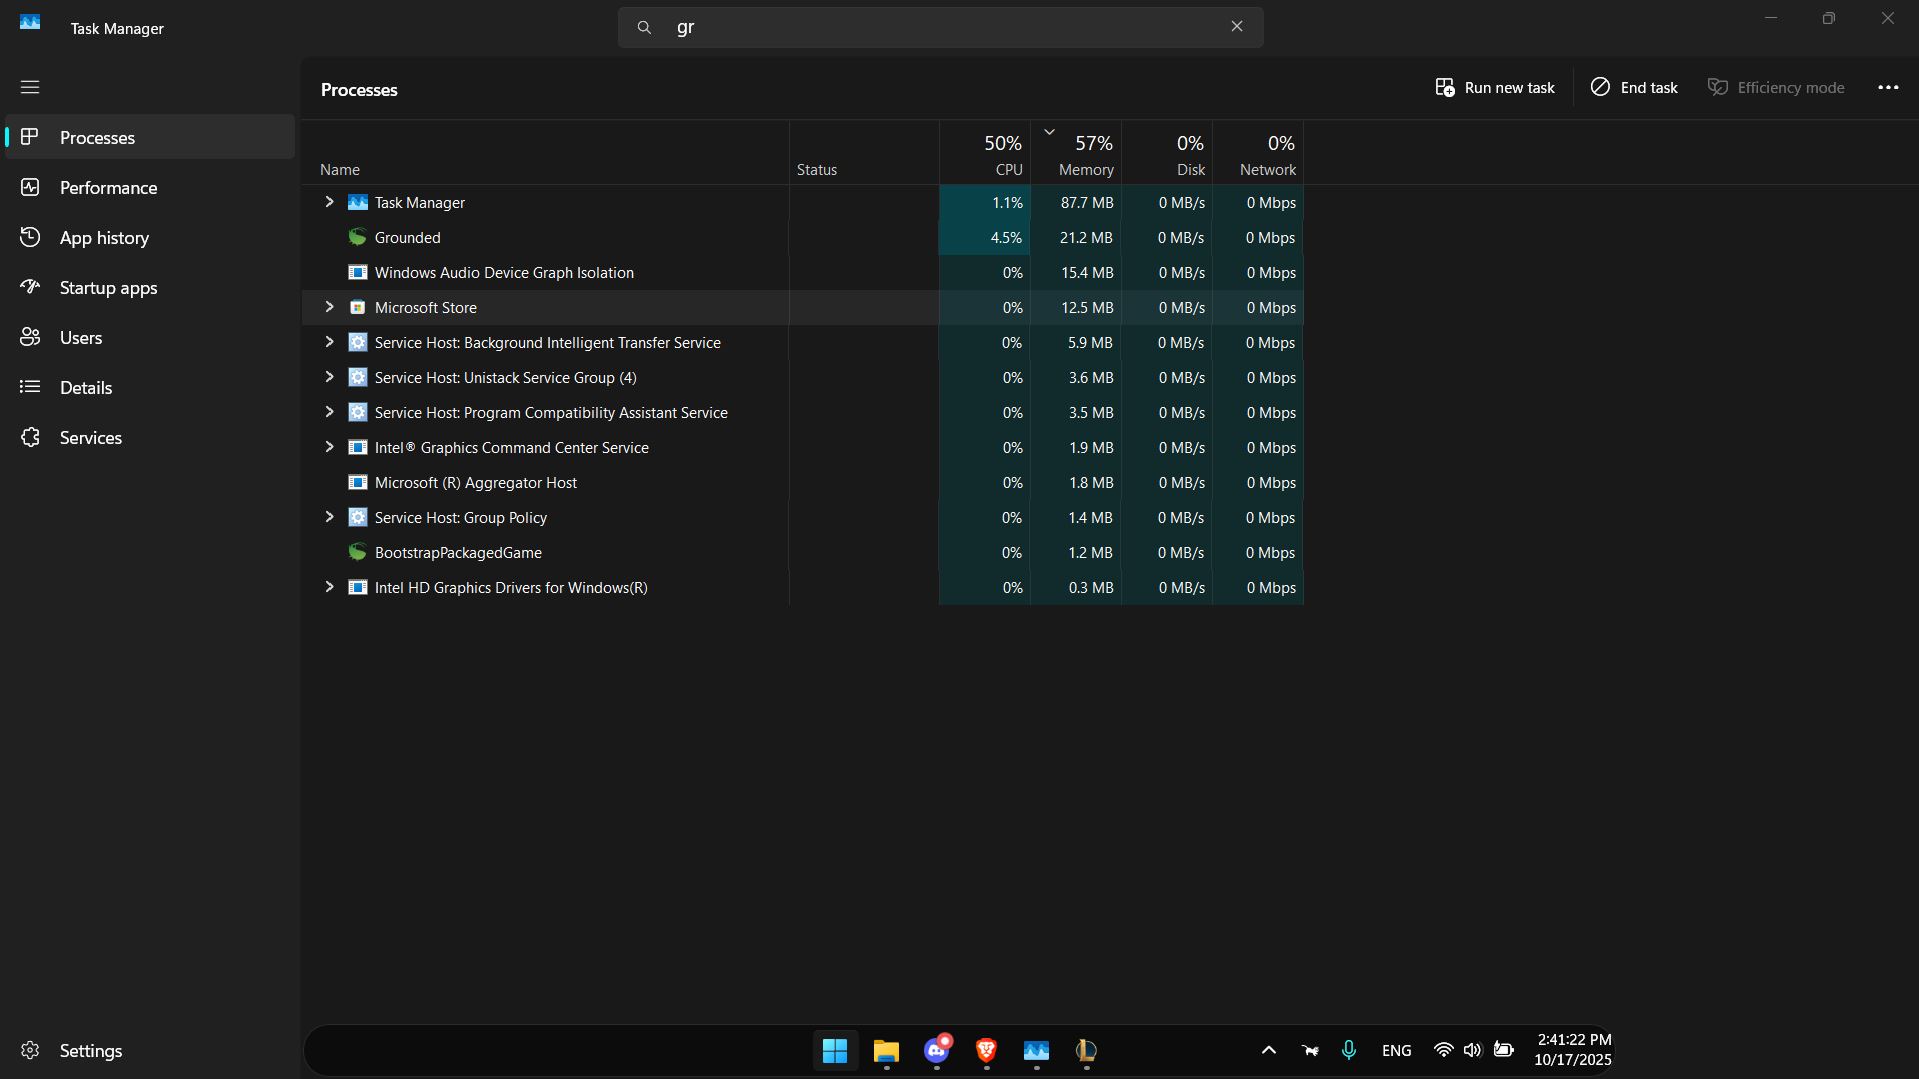Screen dimensions: 1919x1079
Task: Click the microphone tray icon
Action: 1348,1050
